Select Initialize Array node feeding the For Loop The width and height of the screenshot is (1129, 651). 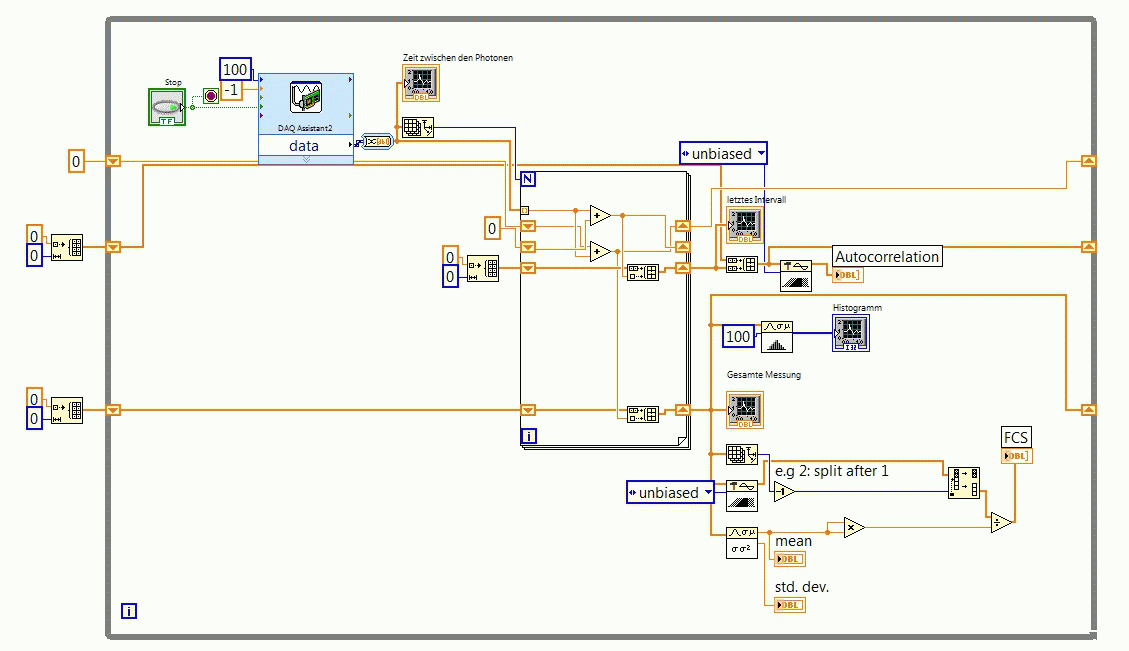482,269
